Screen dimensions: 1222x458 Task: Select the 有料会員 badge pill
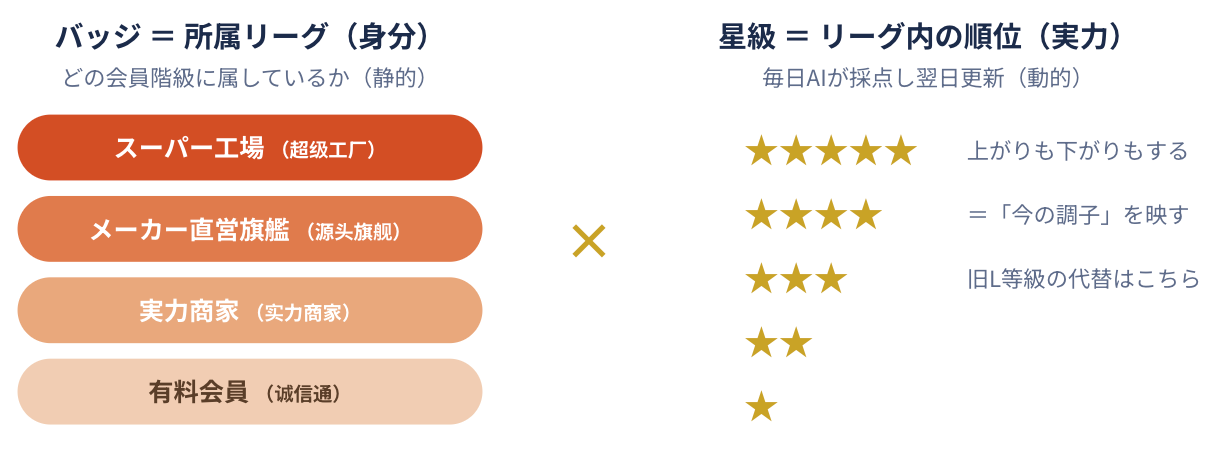(x=250, y=392)
